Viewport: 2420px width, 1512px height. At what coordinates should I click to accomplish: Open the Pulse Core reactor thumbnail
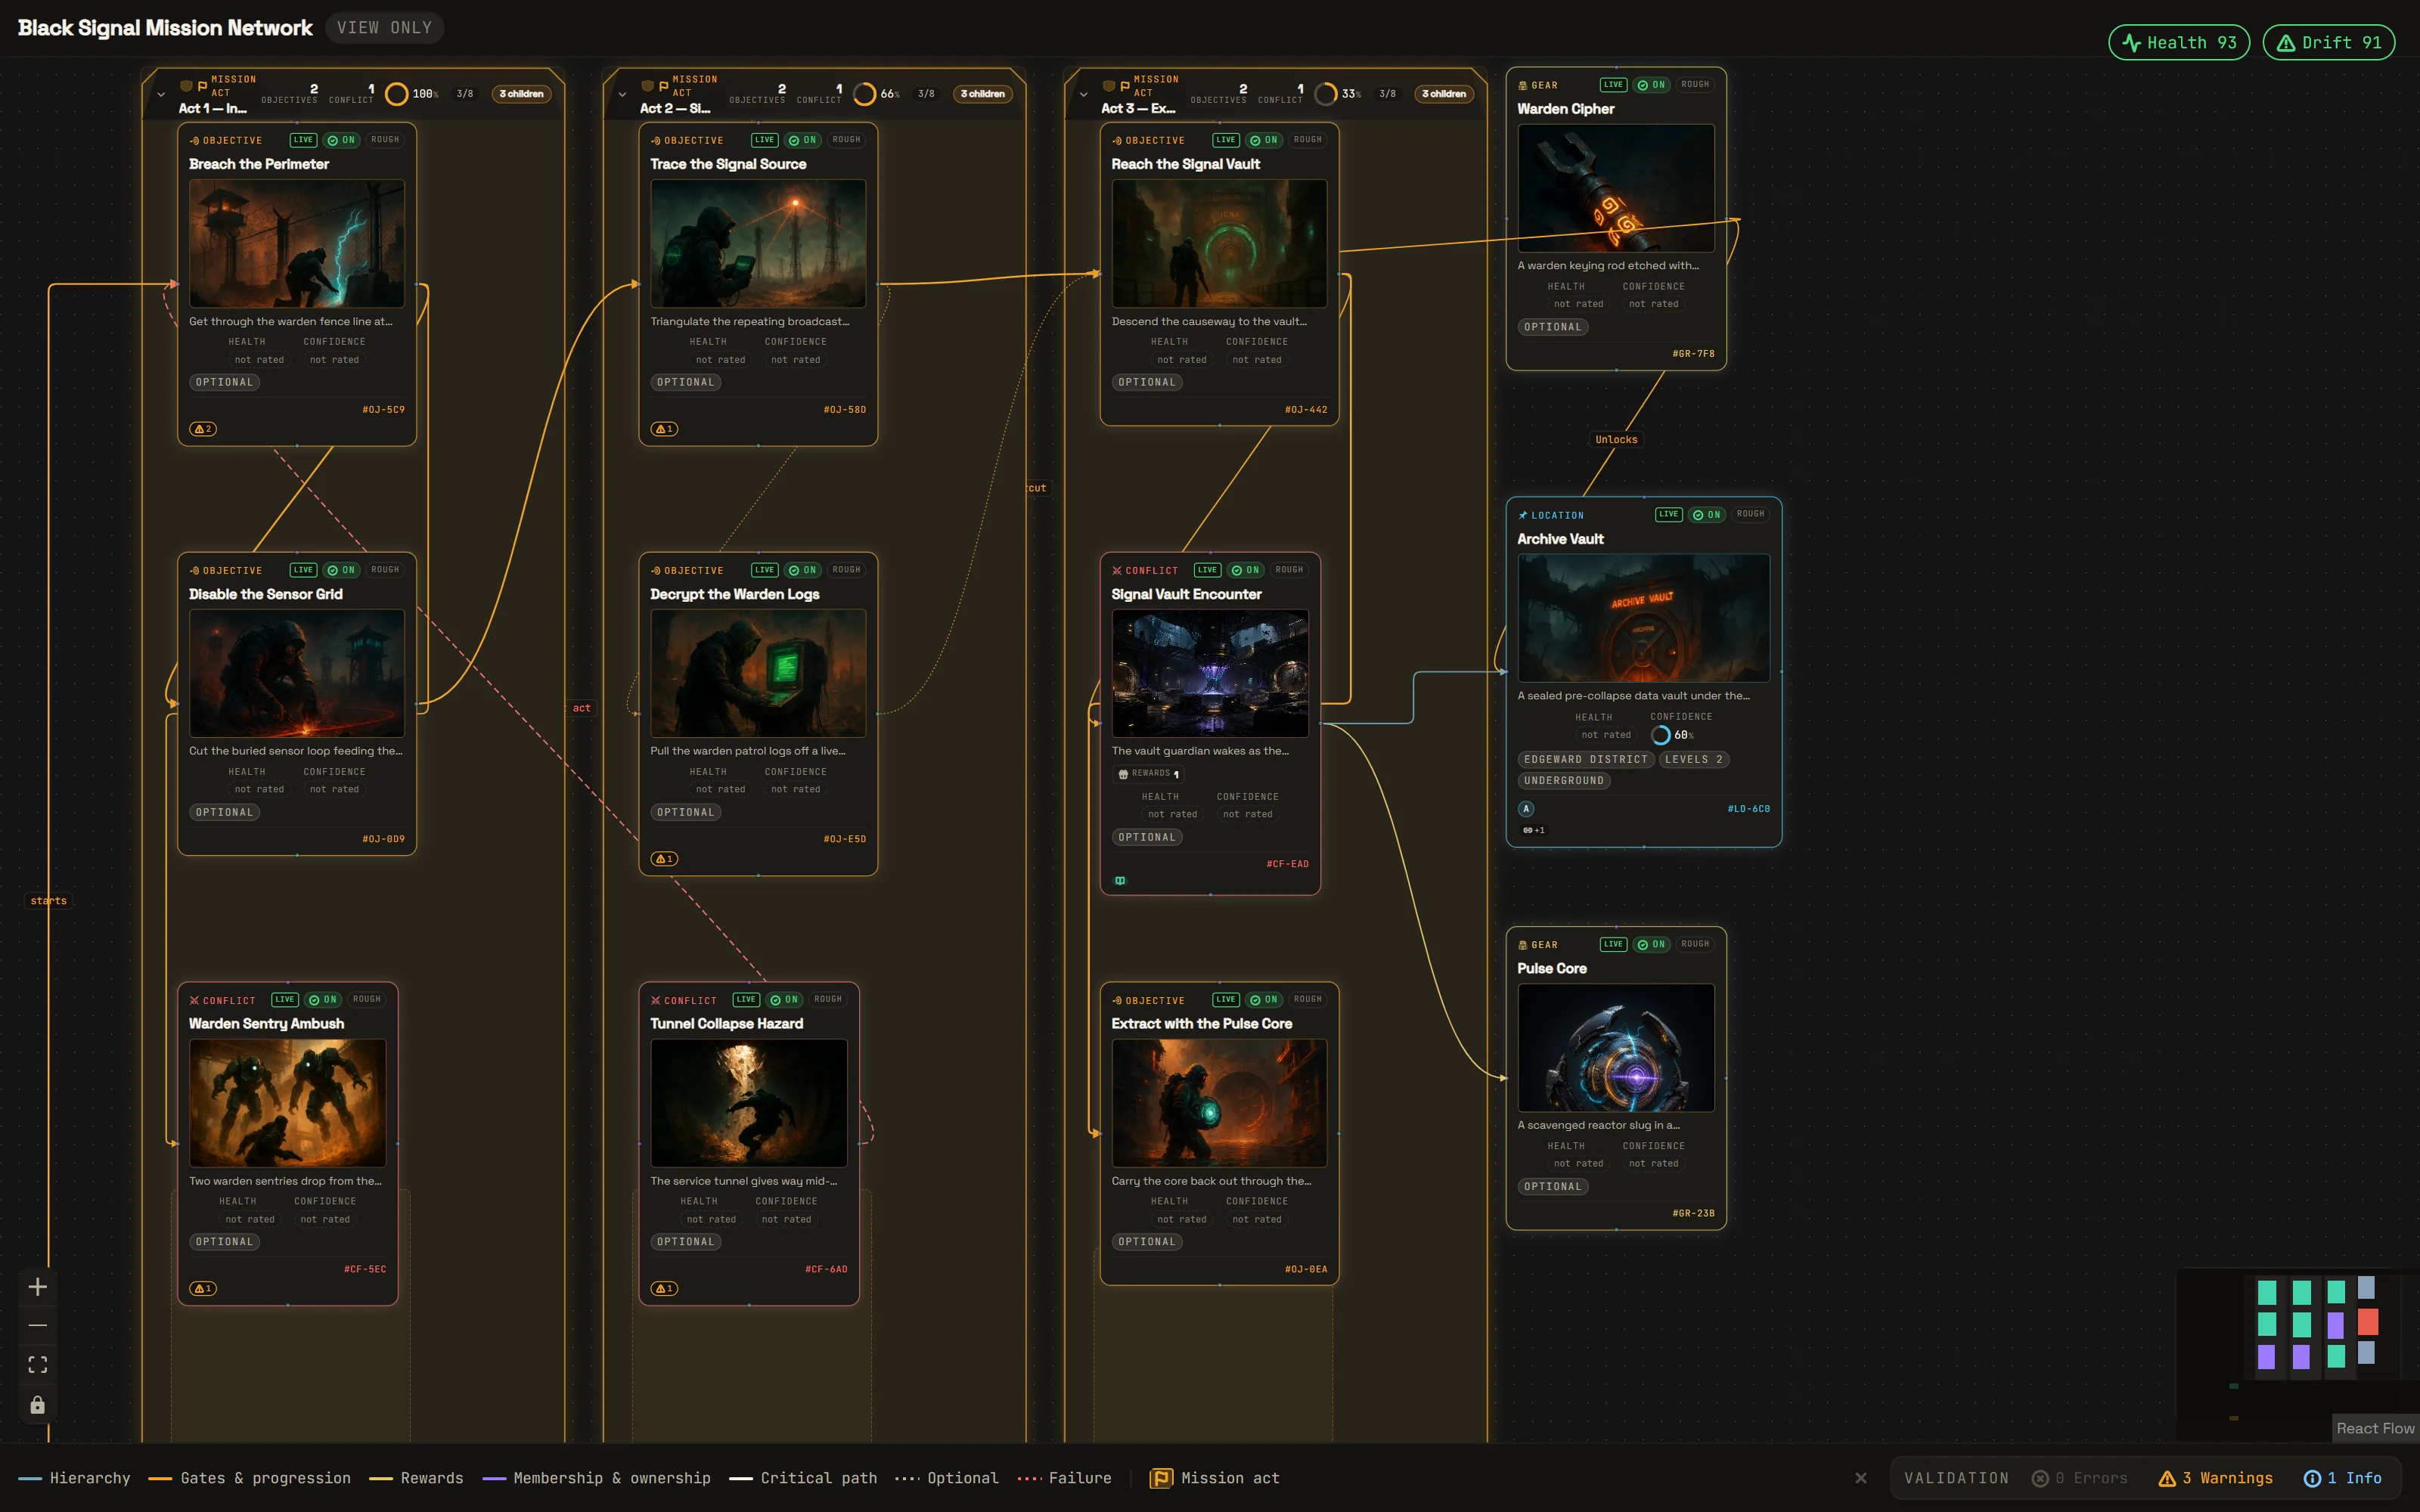1616,1048
